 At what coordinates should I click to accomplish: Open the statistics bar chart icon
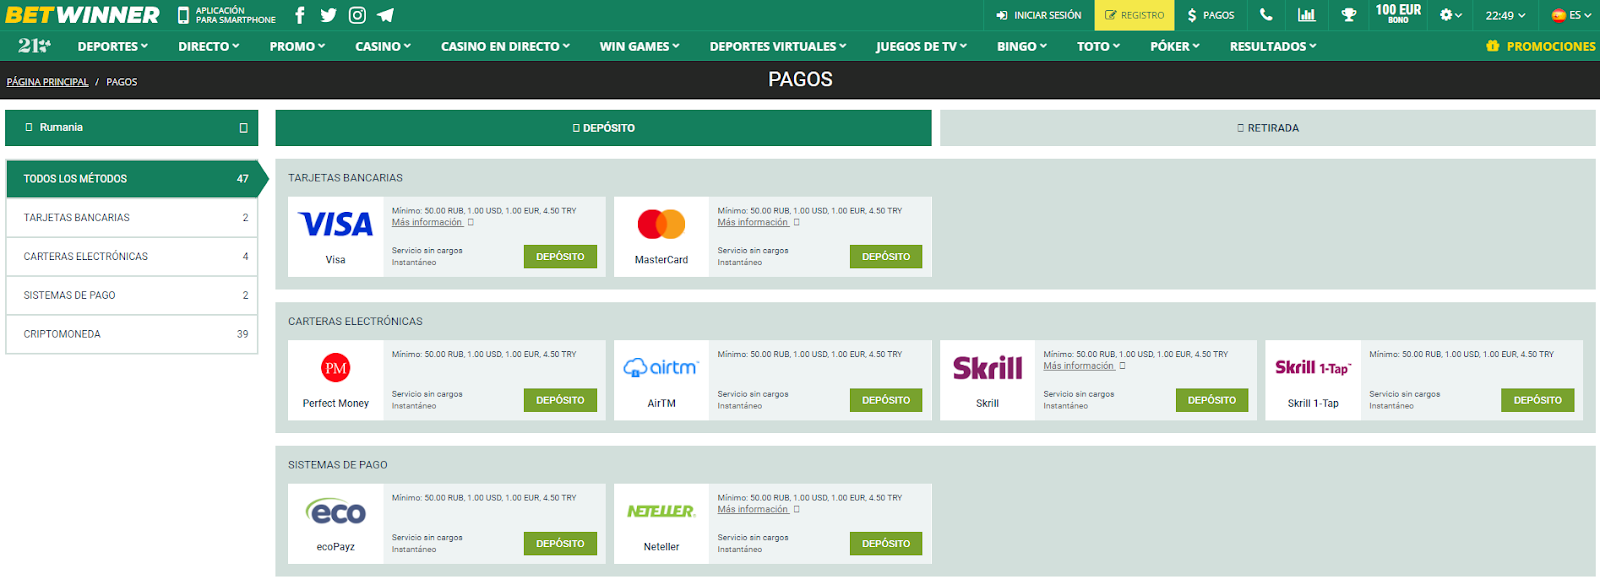(x=1307, y=15)
